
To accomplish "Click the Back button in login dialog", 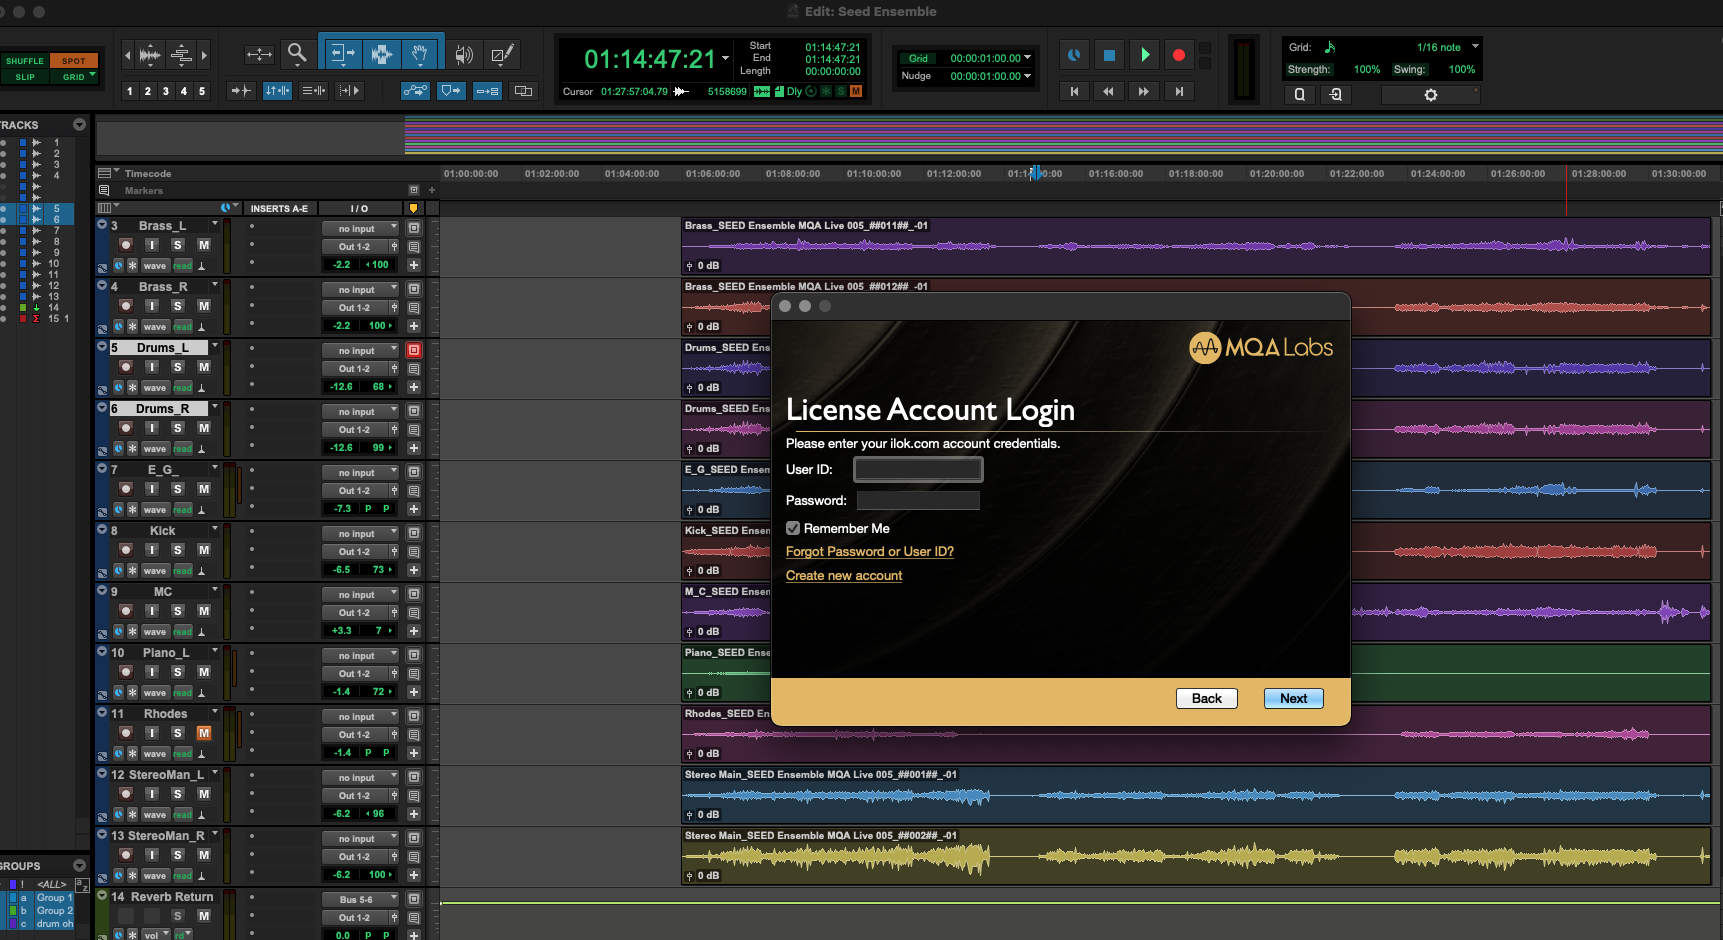I will pos(1206,699).
